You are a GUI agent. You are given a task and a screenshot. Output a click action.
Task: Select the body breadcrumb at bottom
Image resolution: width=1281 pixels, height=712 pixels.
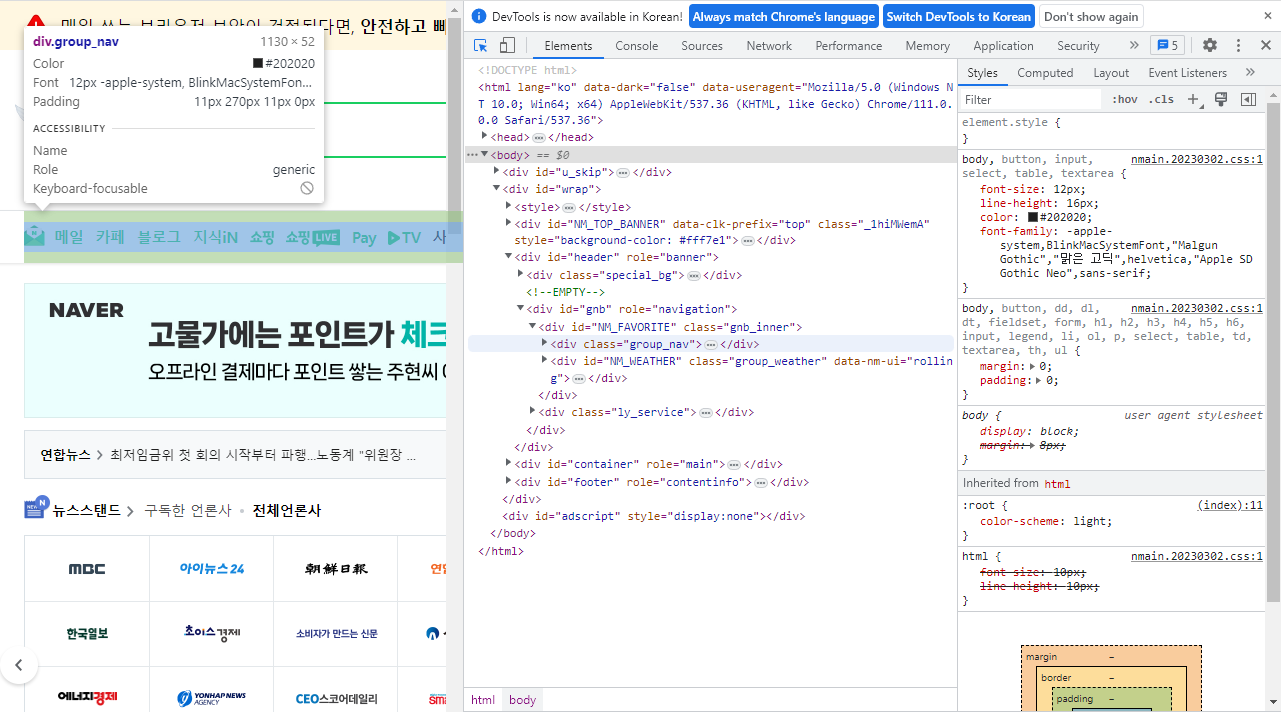click(x=522, y=700)
